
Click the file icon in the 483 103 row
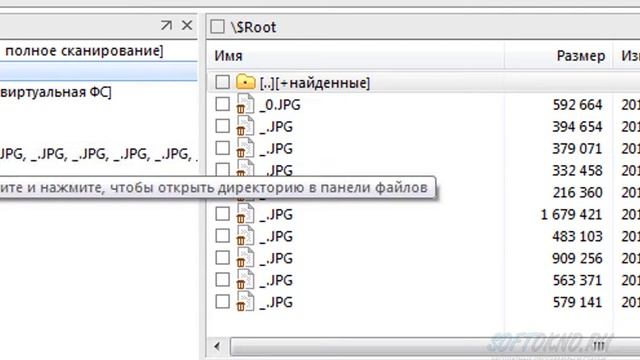click(x=245, y=236)
